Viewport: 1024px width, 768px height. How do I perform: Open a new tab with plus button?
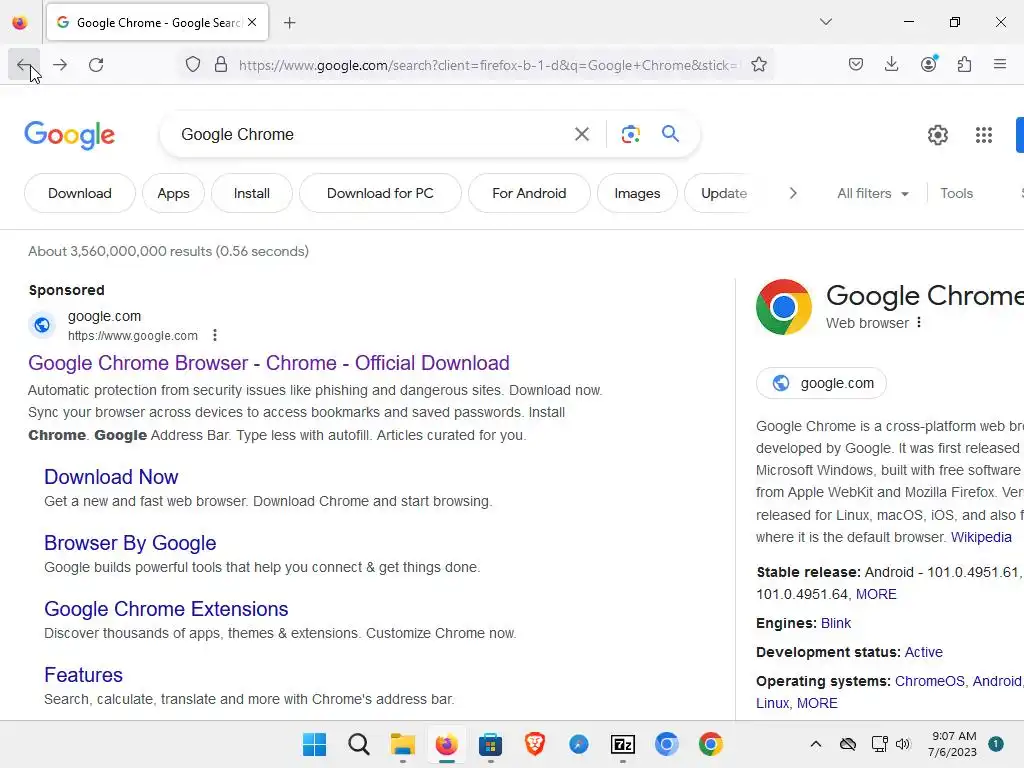click(x=289, y=23)
